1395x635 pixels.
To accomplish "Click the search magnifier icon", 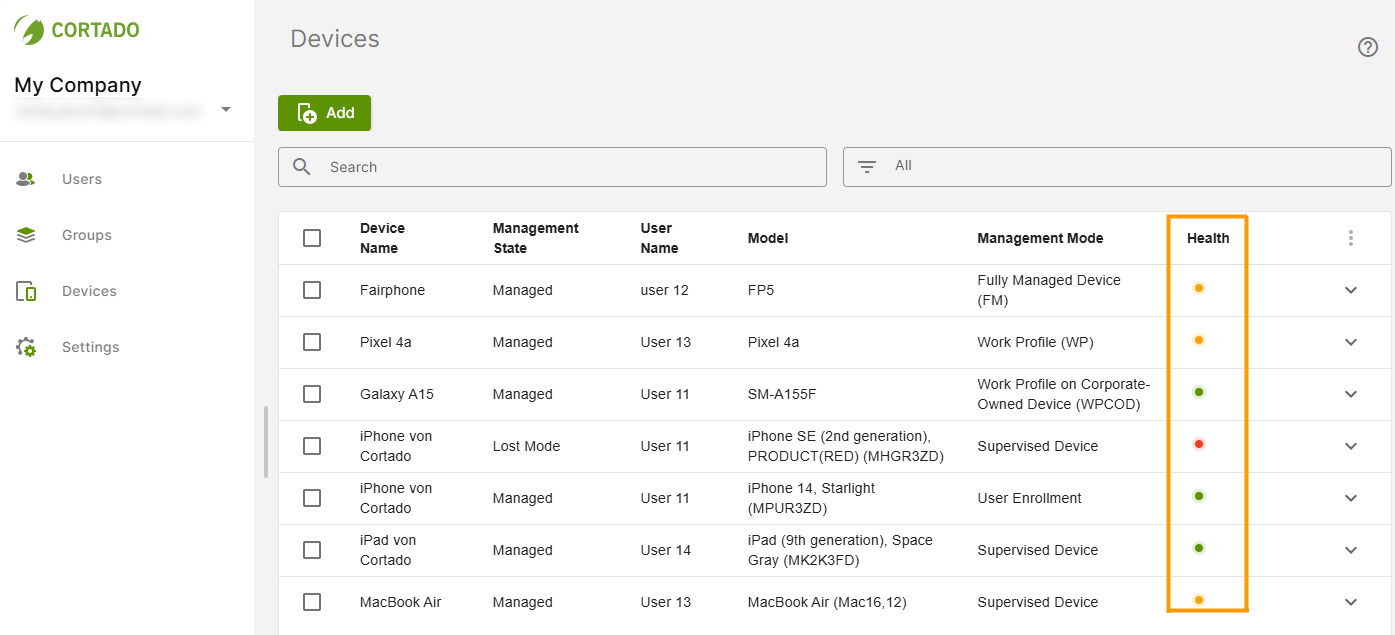I will 301,166.
